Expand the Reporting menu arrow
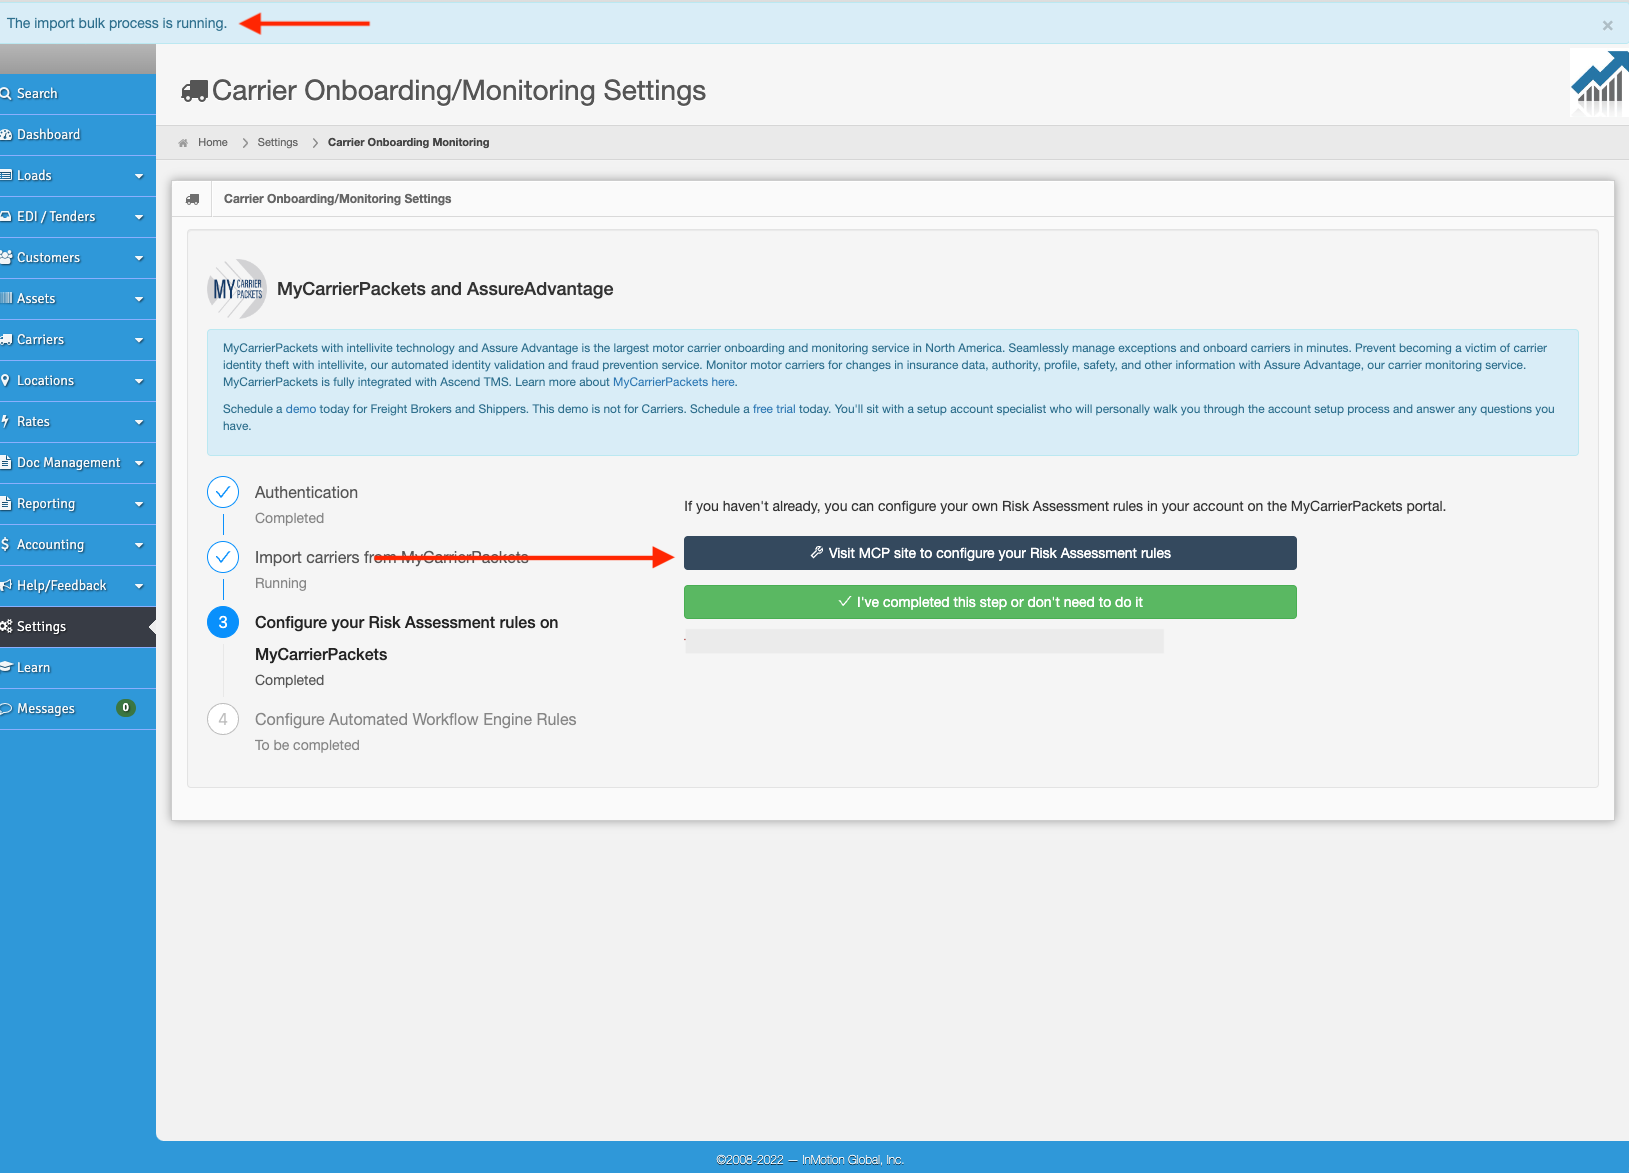 (139, 504)
